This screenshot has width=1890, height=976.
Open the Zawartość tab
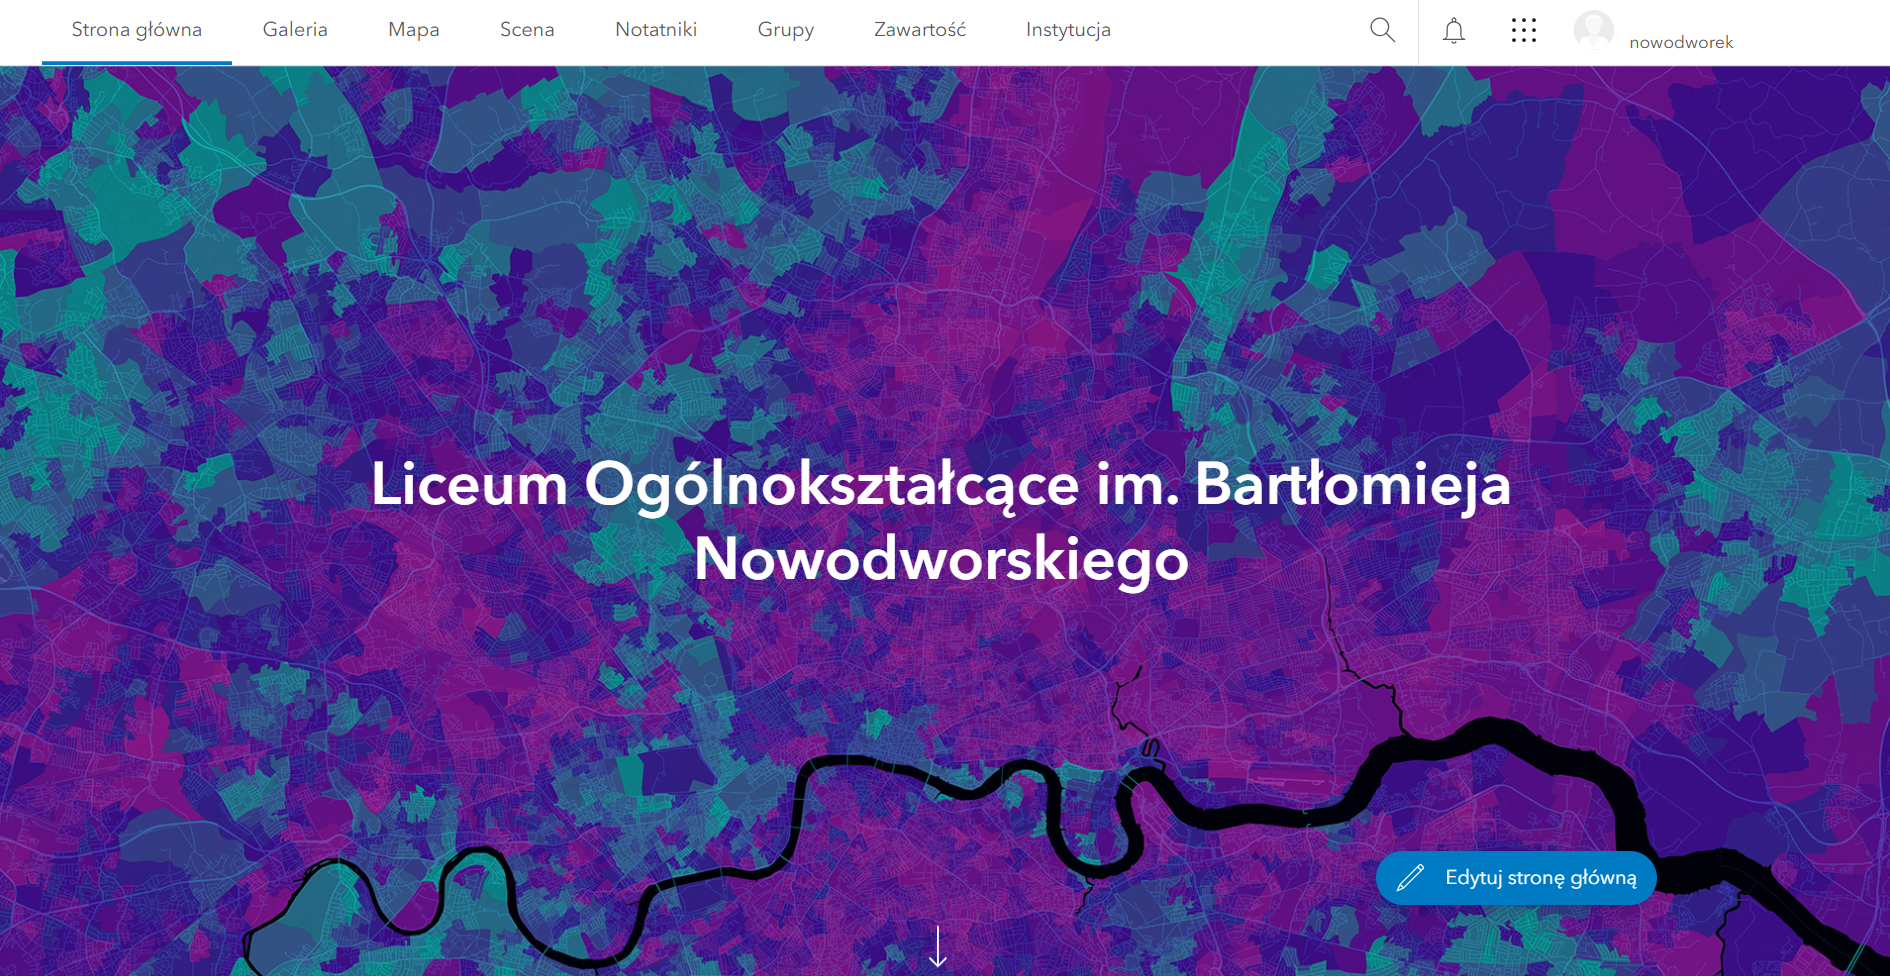920,30
